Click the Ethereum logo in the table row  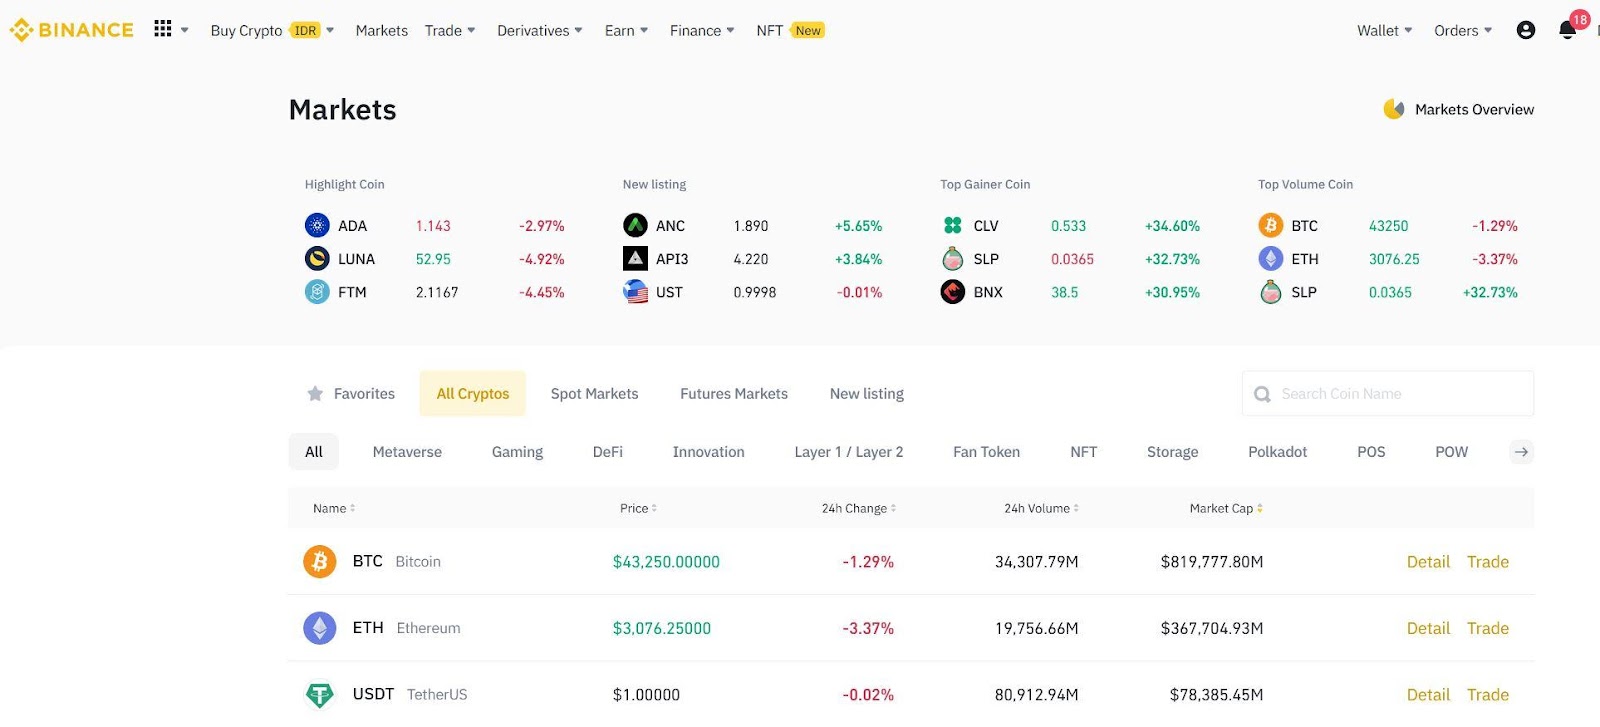coord(320,628)
